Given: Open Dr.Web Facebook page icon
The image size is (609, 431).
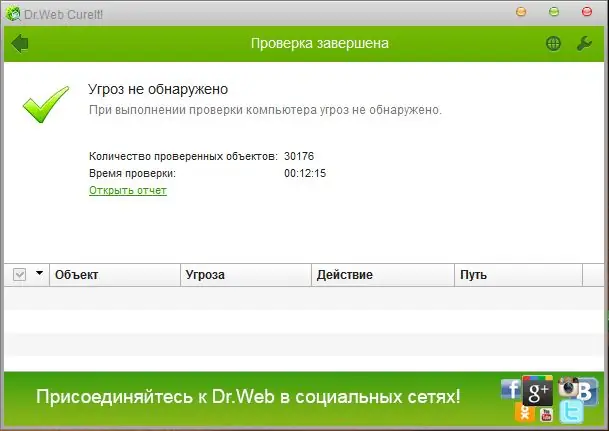Looking at the screenshot, I should (511, 389).
